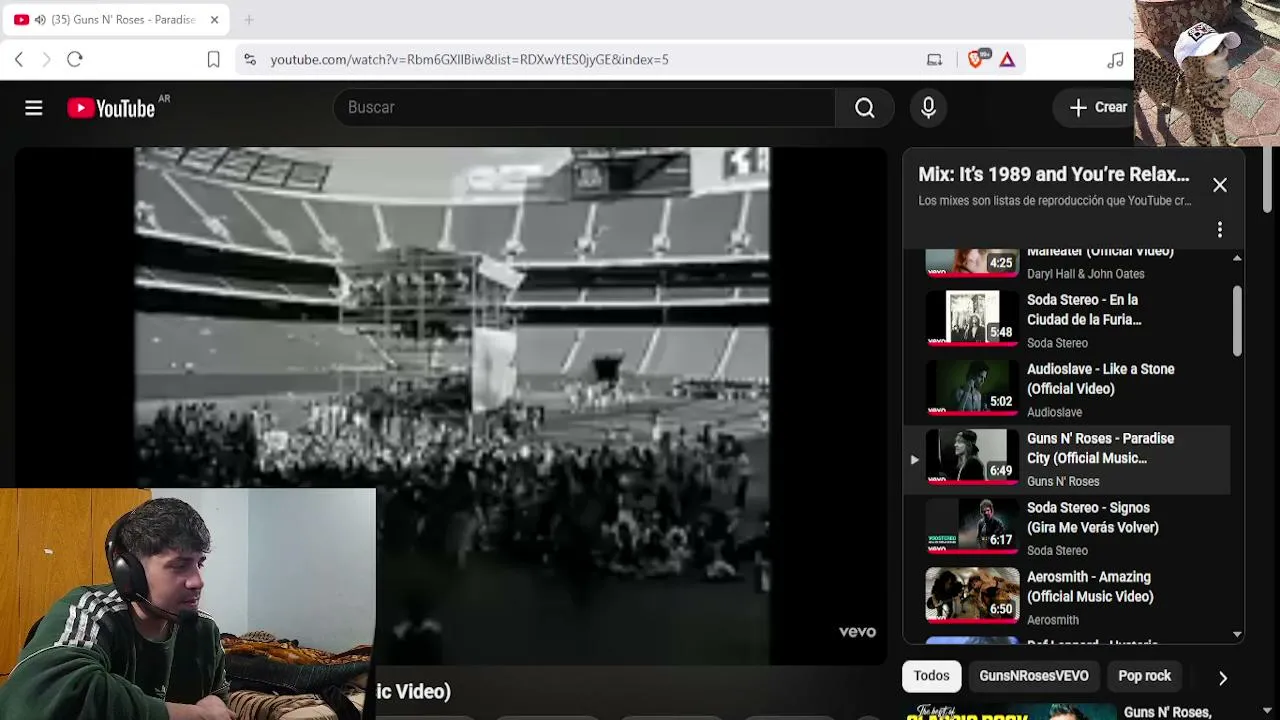Open the Brave Shields lion icon
1280x720 pixels.
977,60
